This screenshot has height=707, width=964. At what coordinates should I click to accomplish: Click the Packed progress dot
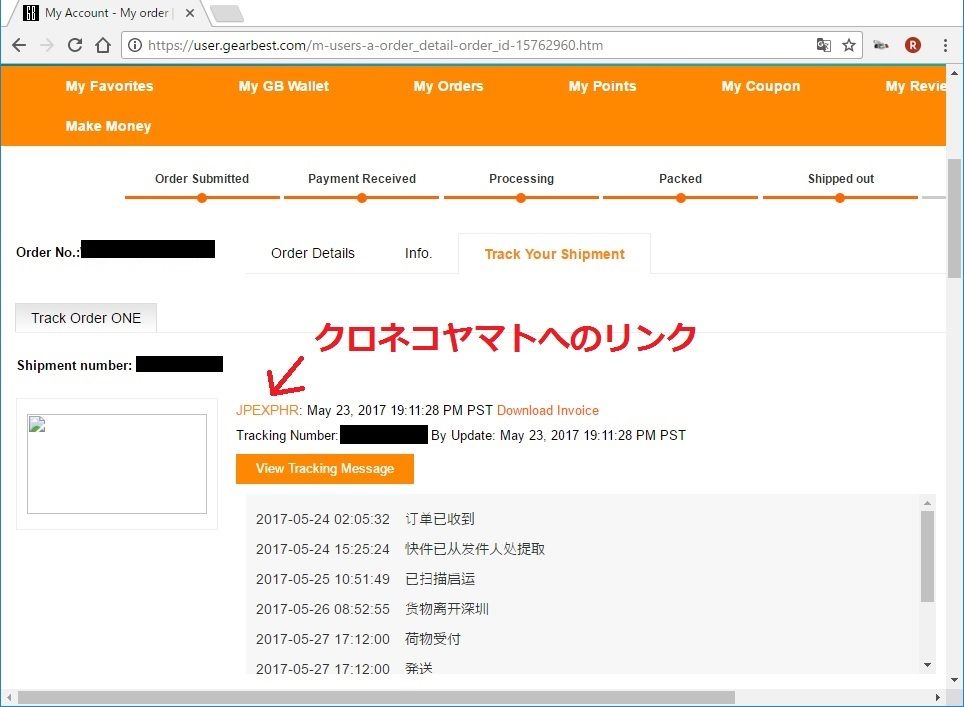681,198
